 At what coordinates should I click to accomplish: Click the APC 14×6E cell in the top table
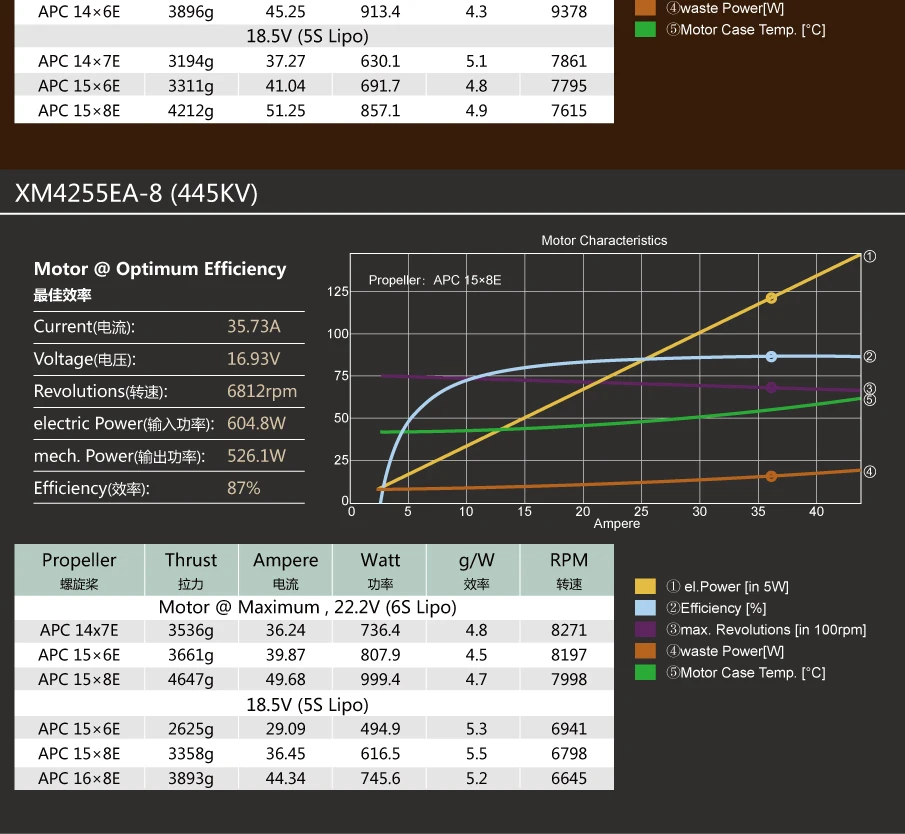point(79,12)
